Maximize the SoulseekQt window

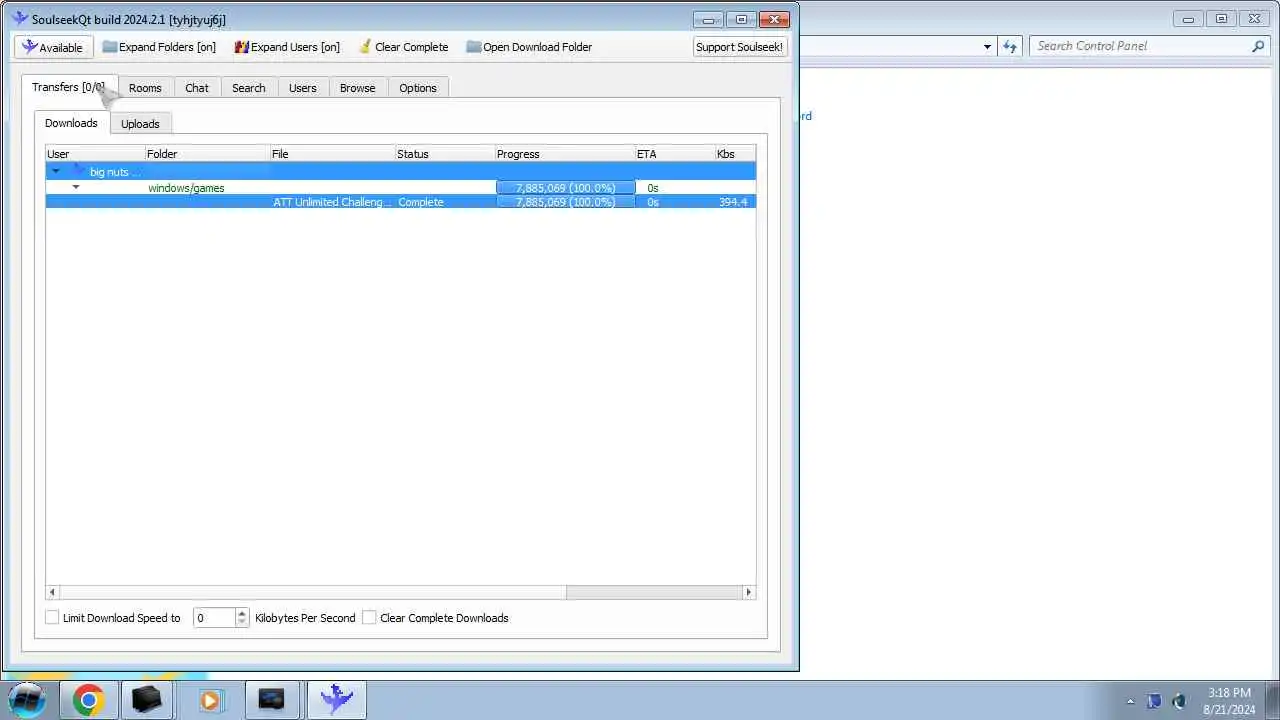(x=741, y=19)
